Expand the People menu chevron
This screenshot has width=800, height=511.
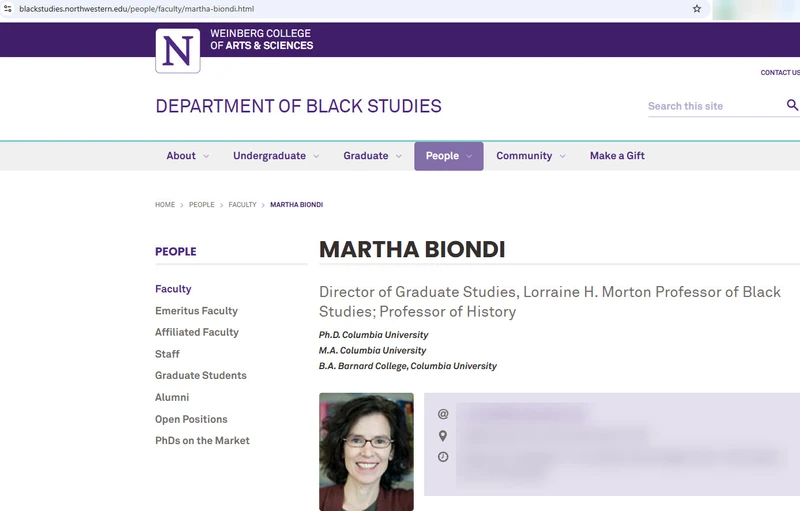pos(469,156)
